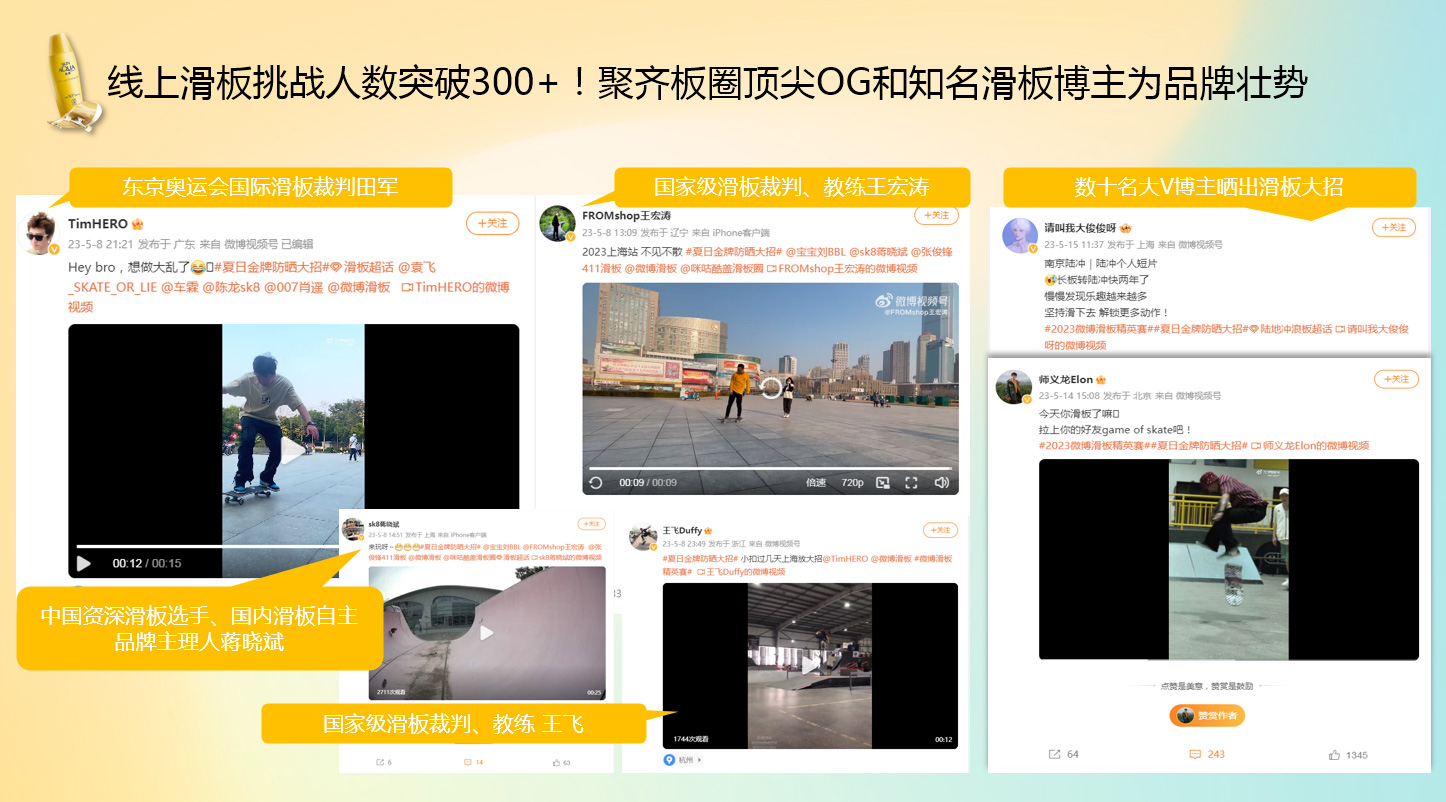Click the progress bar on FROMshop video
The image size is (1446, 802).
[x=770, y=468]
